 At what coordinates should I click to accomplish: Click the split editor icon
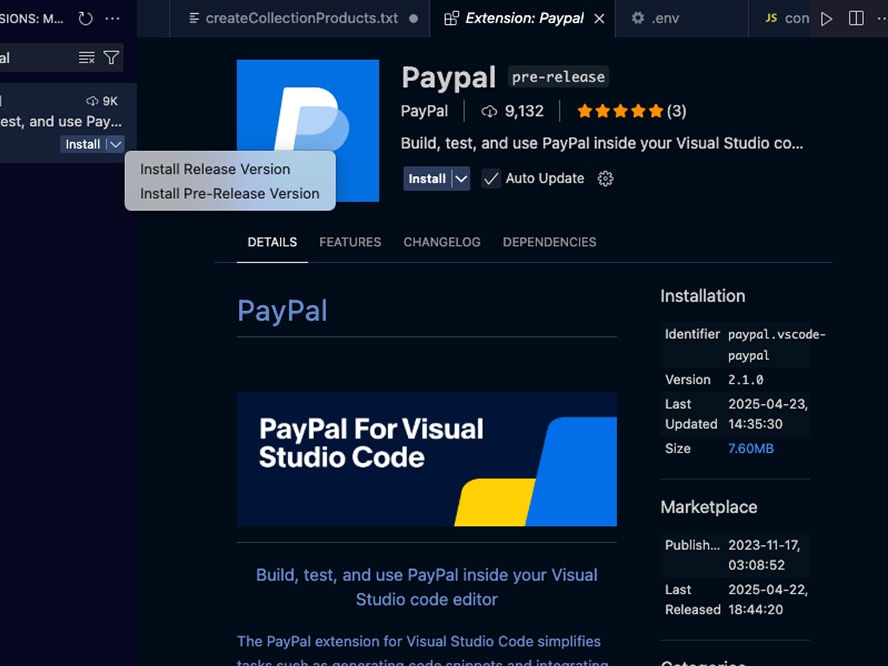click(x=856, y=18)
